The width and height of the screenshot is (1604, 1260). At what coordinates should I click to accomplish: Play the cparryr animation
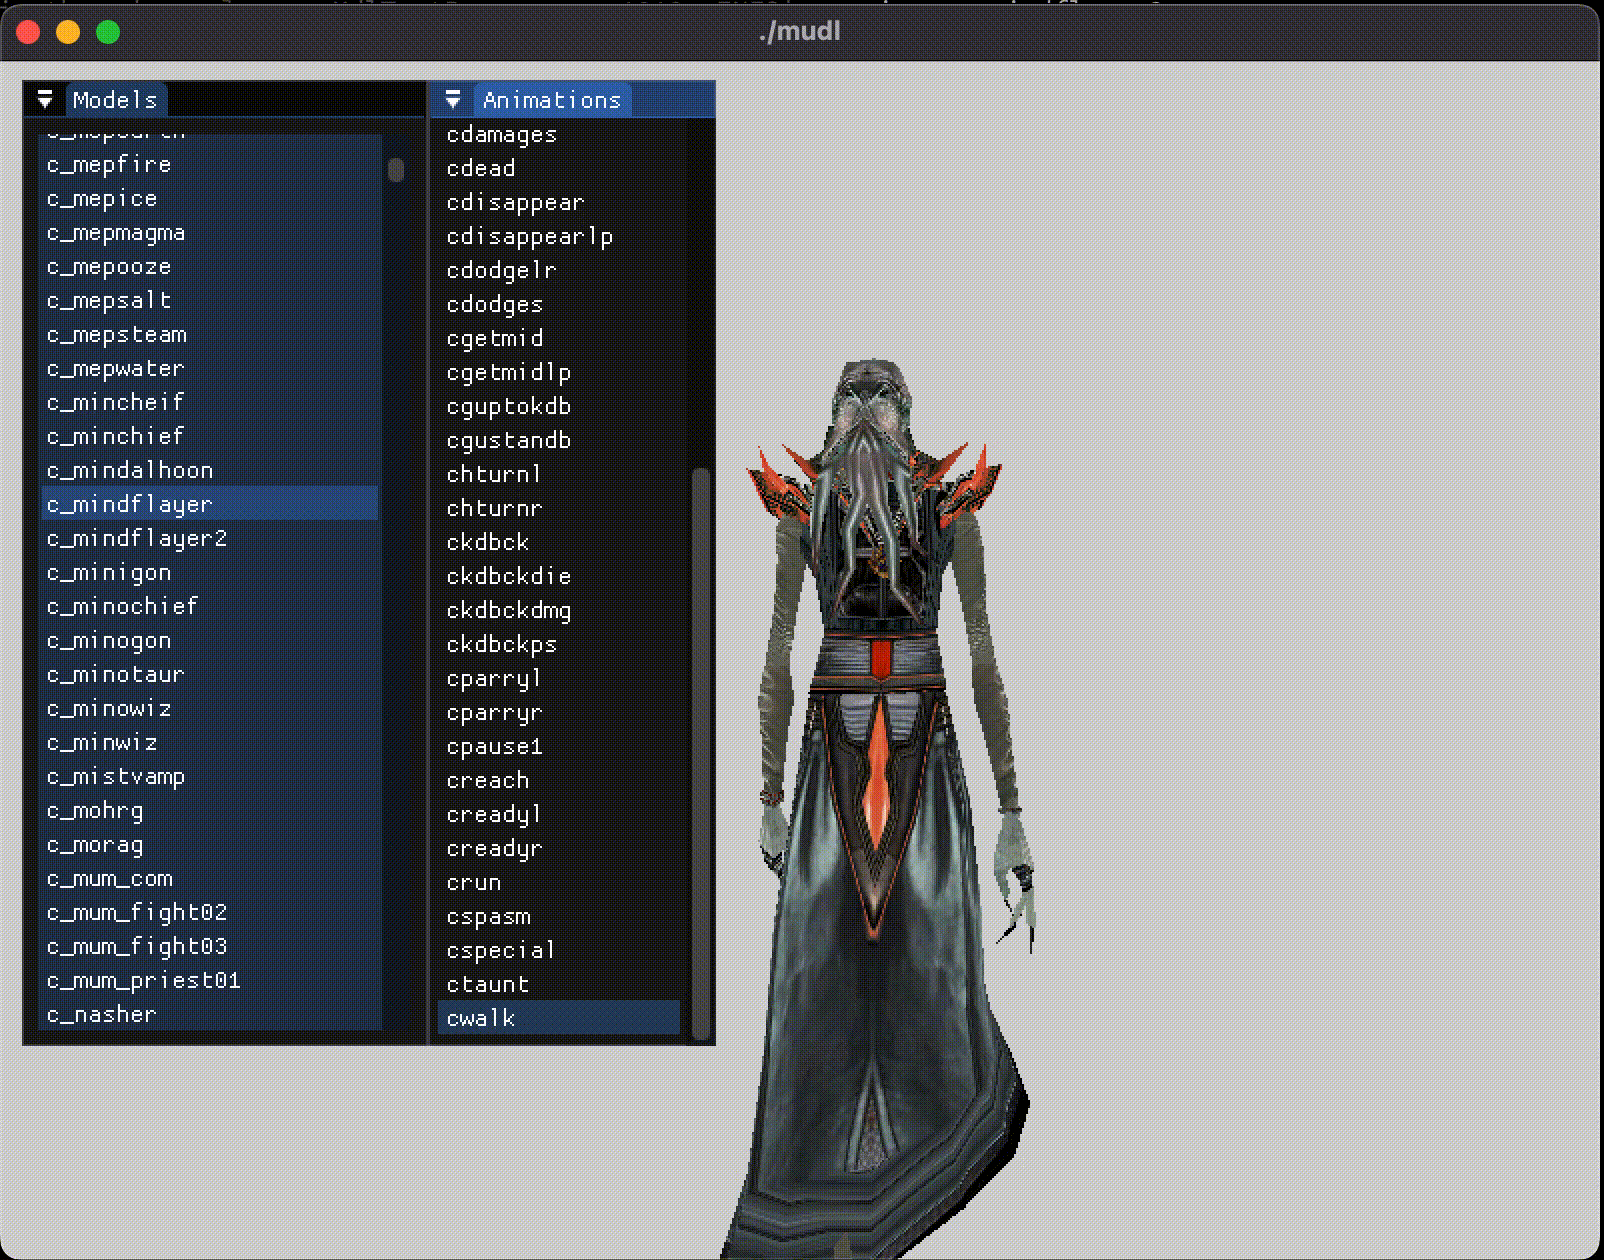(559, 712)
